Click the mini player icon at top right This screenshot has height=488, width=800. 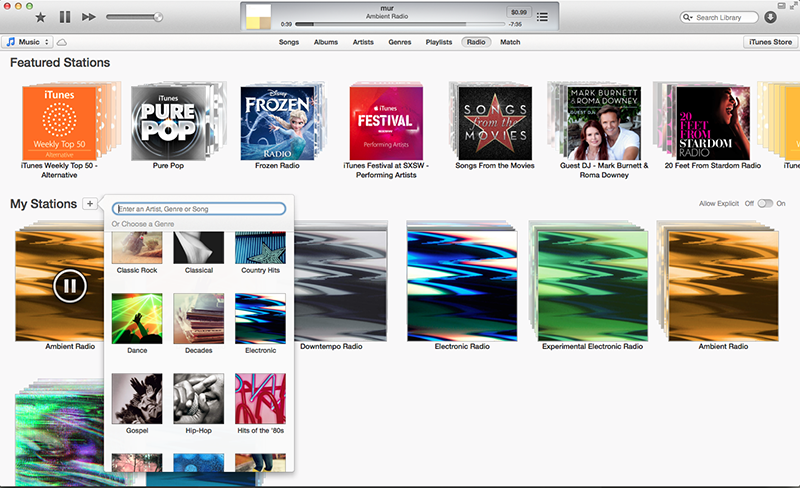[x=782, y=6]
